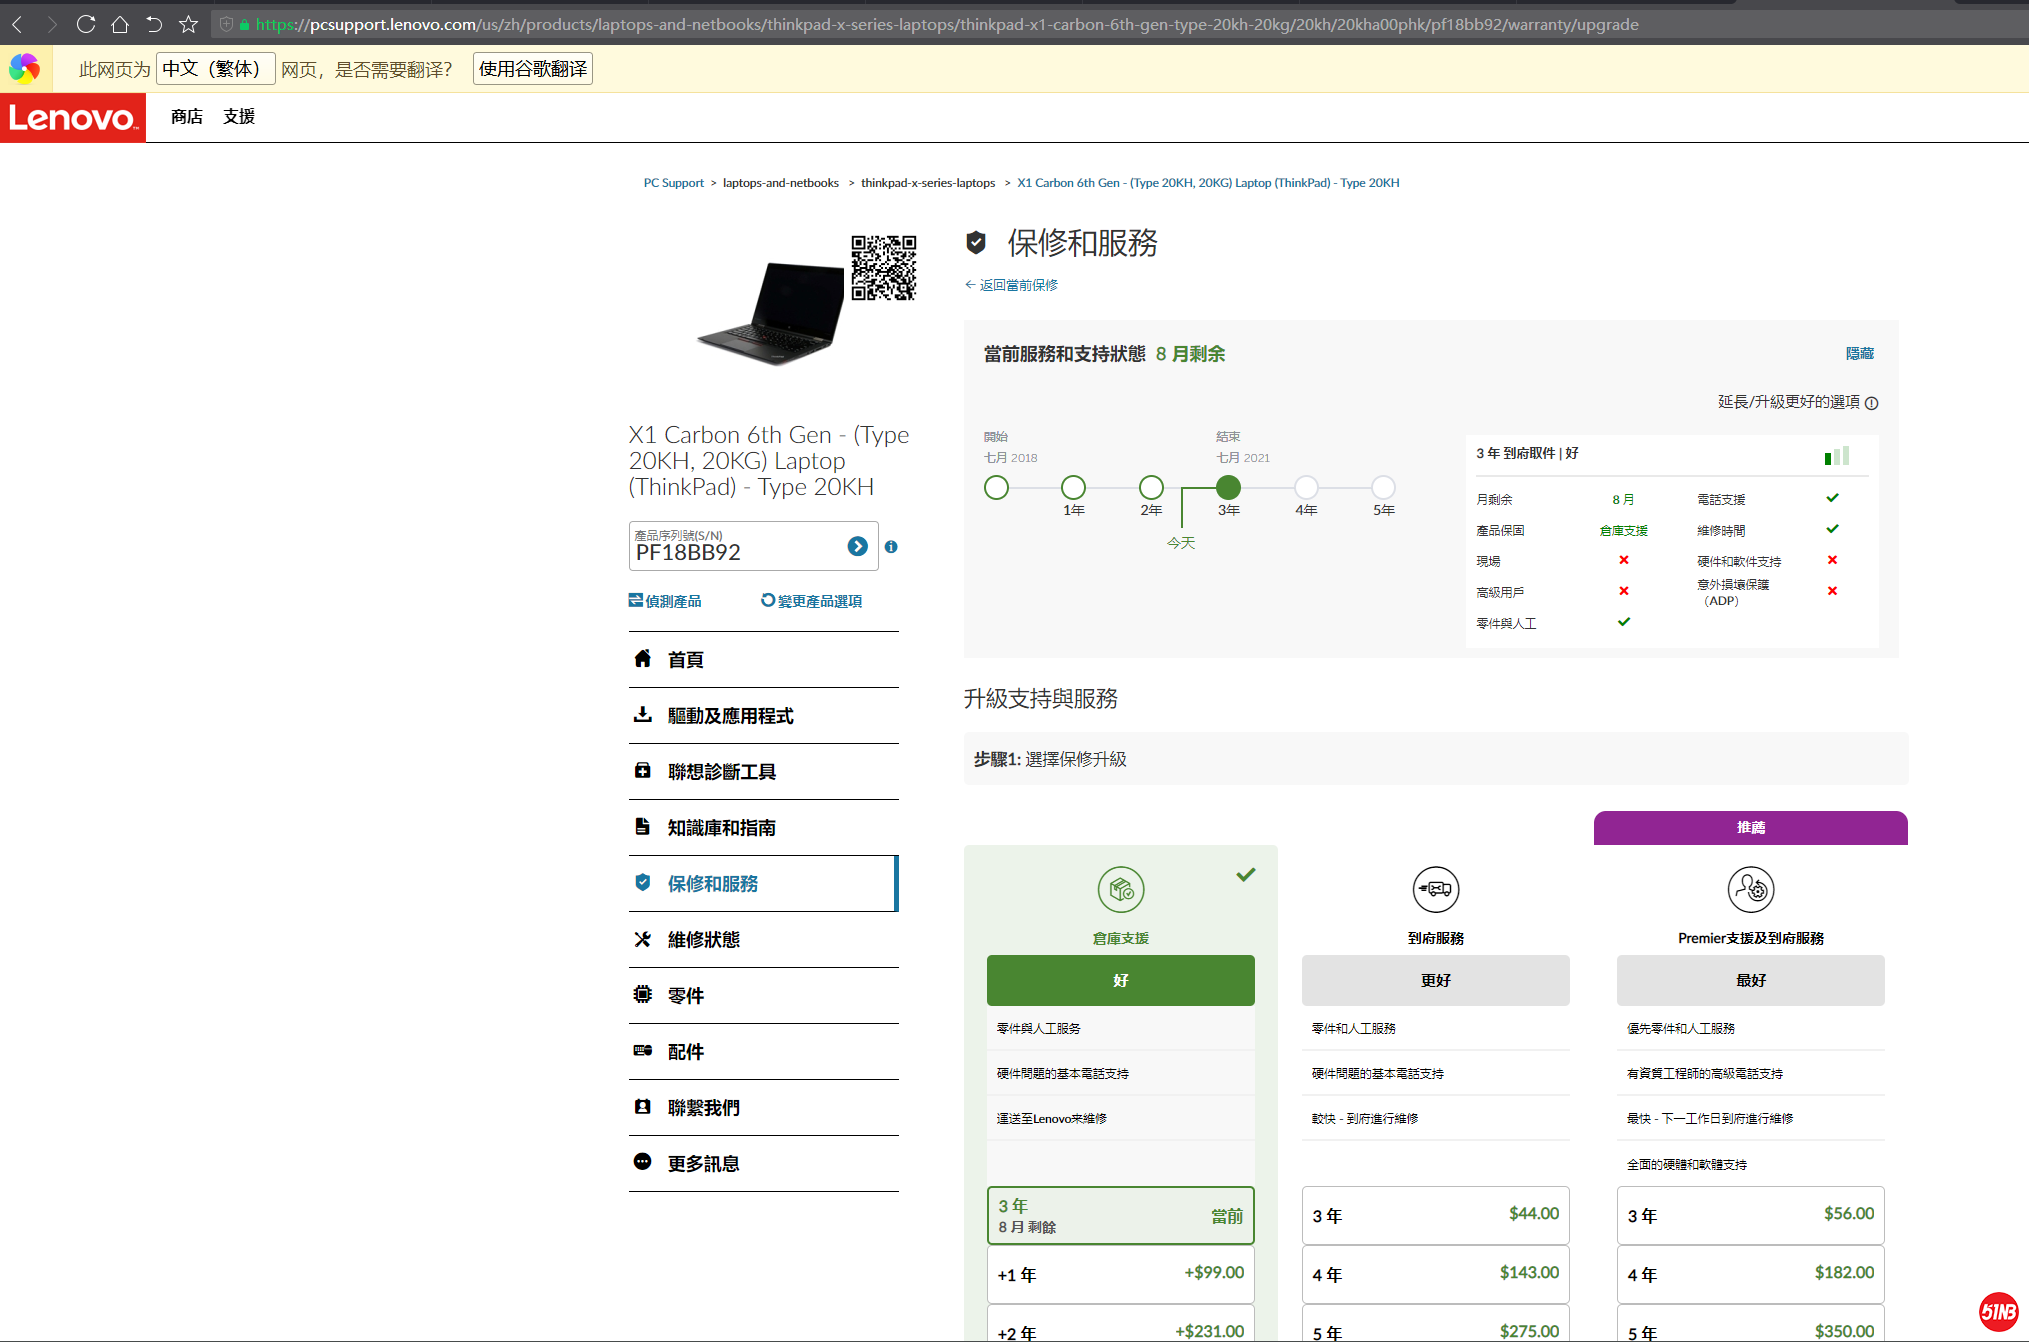Image resolution: width=2029 pixels, height=1342 pixels.
Task: Click the Premier support service icon
Action: 1750,889
